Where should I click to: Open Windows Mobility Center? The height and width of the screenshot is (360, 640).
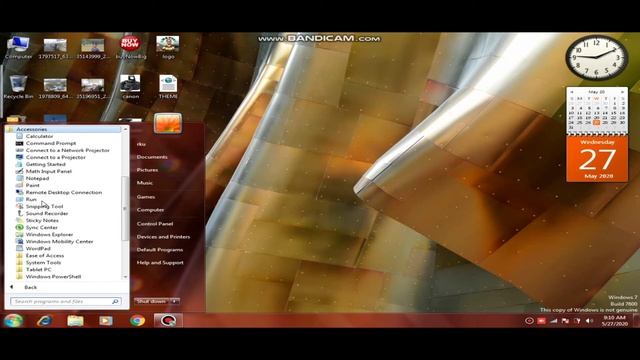pyautogui.click(x=59, y=242)
